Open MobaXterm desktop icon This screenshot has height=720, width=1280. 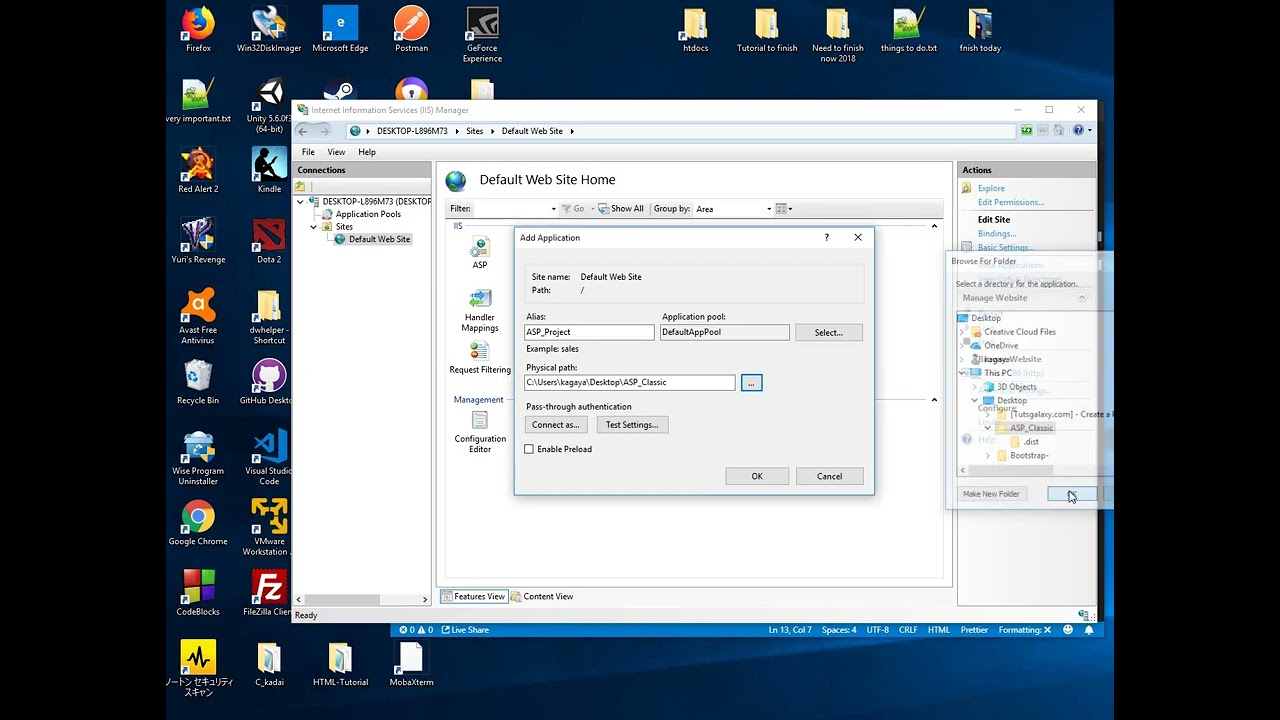tap(411, 664)
